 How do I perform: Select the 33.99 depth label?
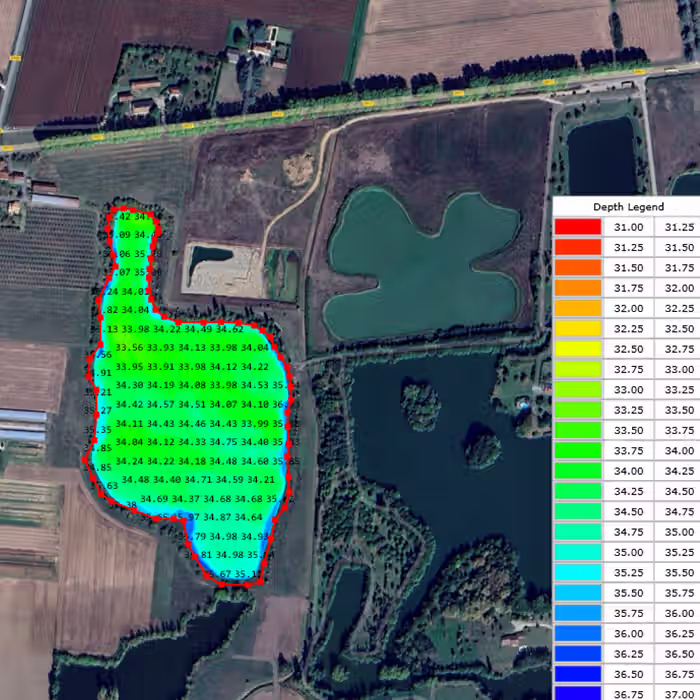[255, 423]
